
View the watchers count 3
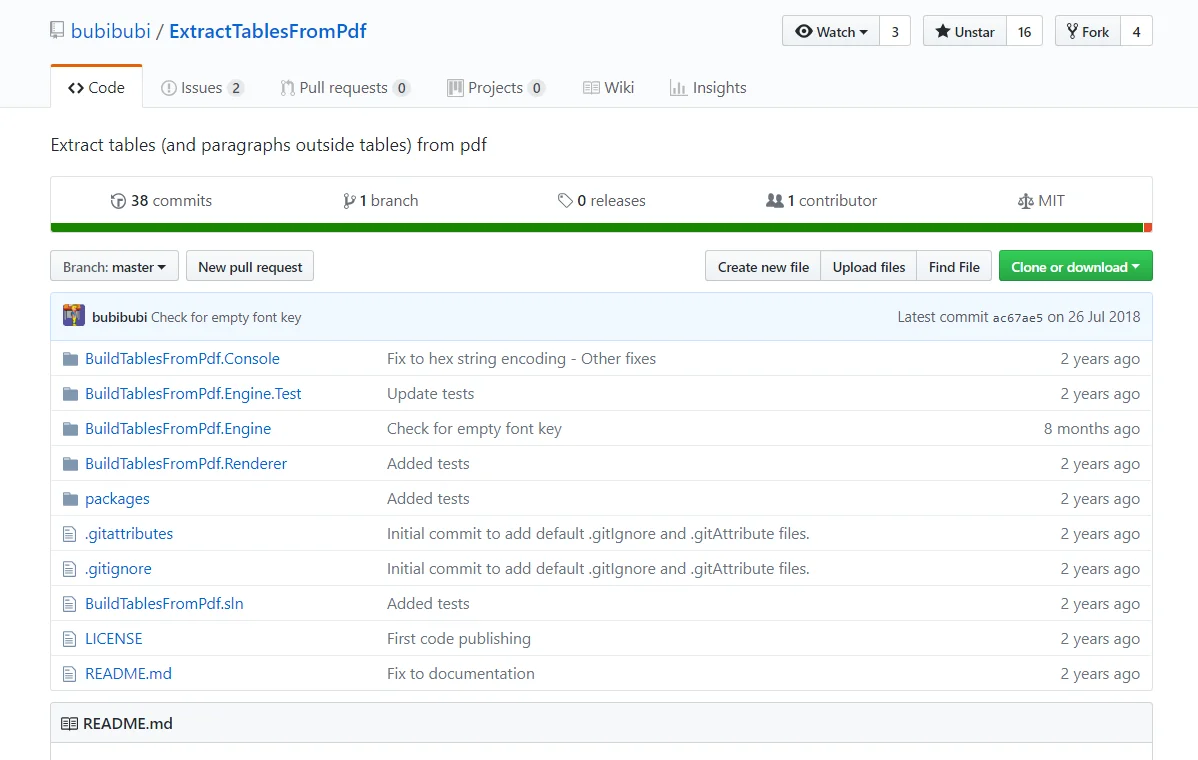(895, 31)
